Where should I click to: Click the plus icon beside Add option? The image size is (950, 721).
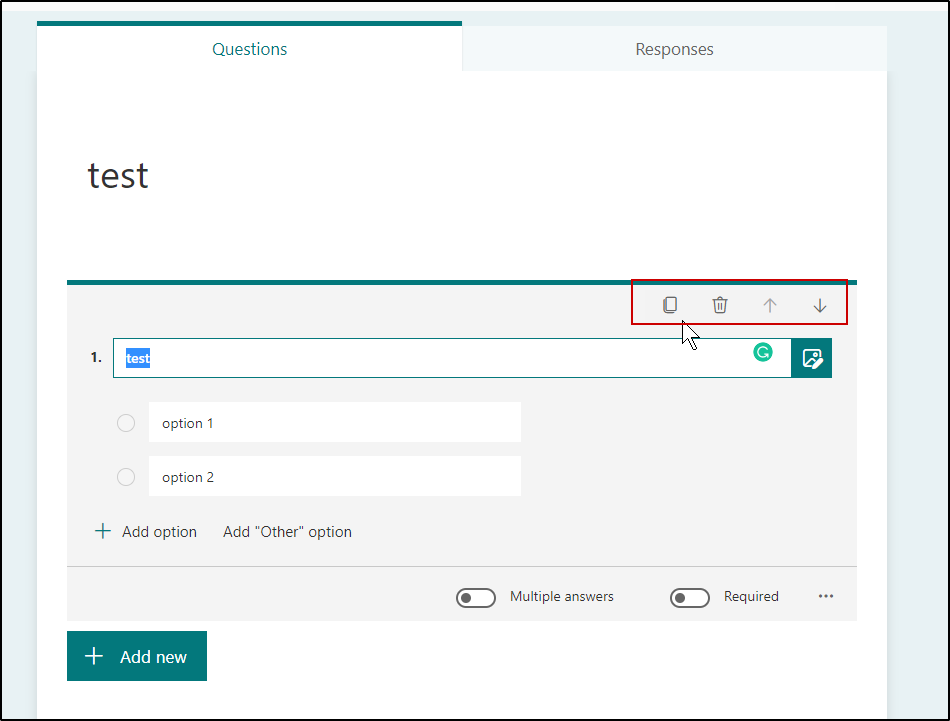[102, 531]
